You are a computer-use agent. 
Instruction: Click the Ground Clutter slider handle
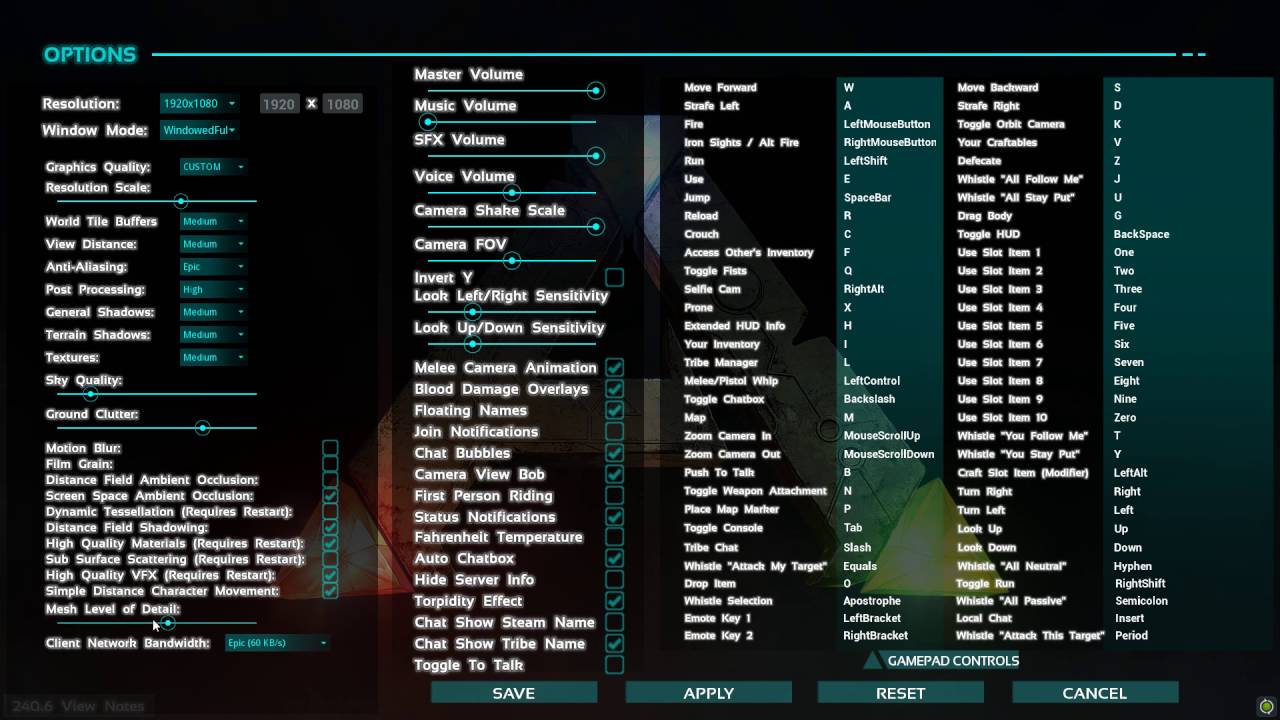click(x=202, y=428)
